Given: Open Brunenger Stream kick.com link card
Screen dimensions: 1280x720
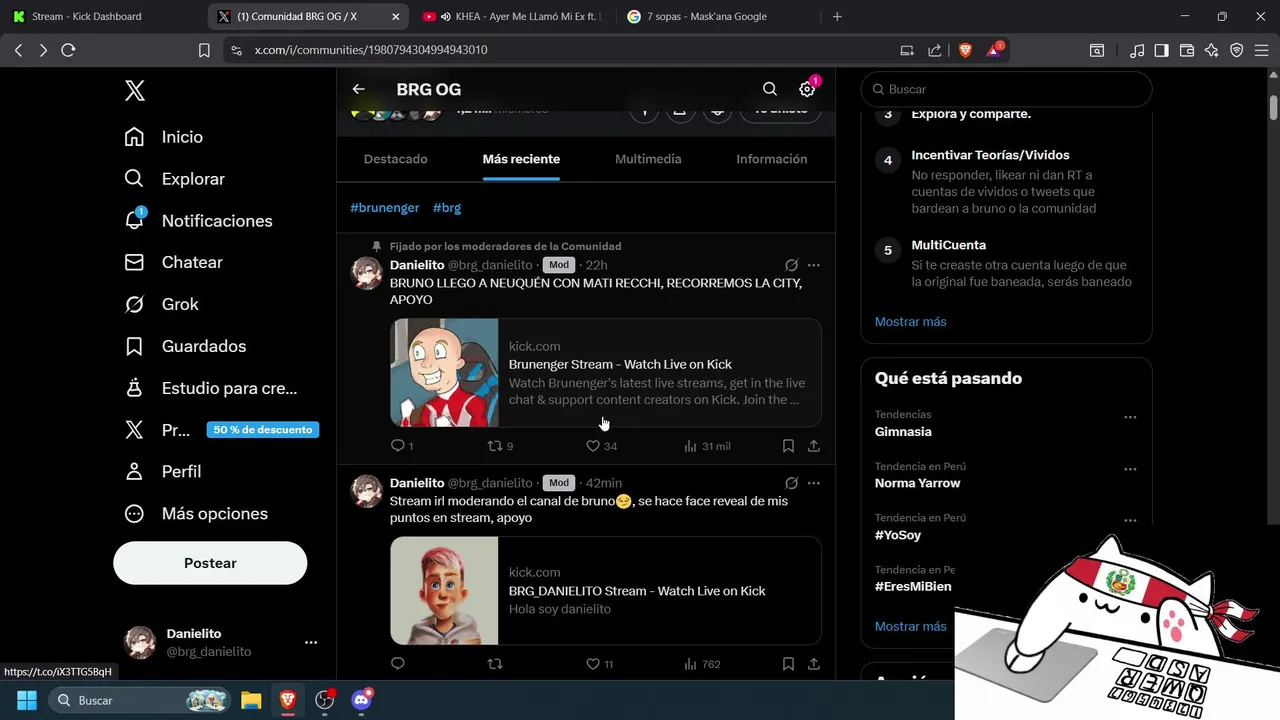Looking at the screenshot, I should (x=606, y=373).
